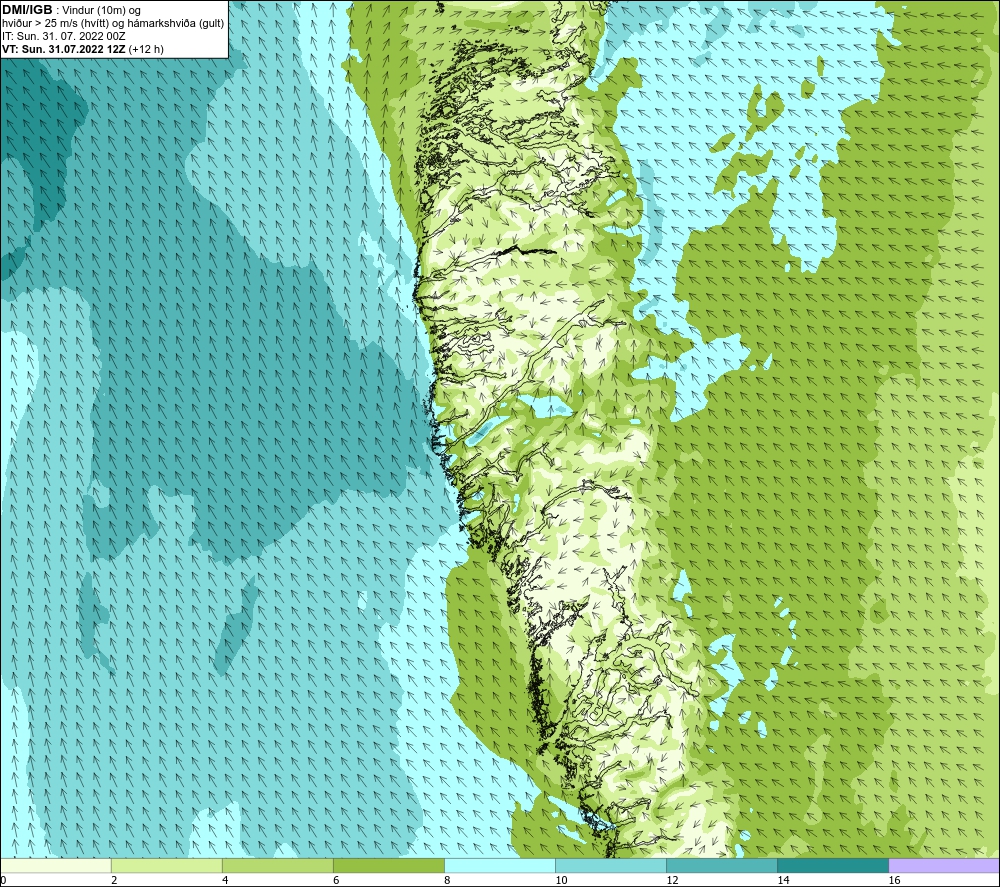Click the legend tick label '2'

(x=114, y=881)
